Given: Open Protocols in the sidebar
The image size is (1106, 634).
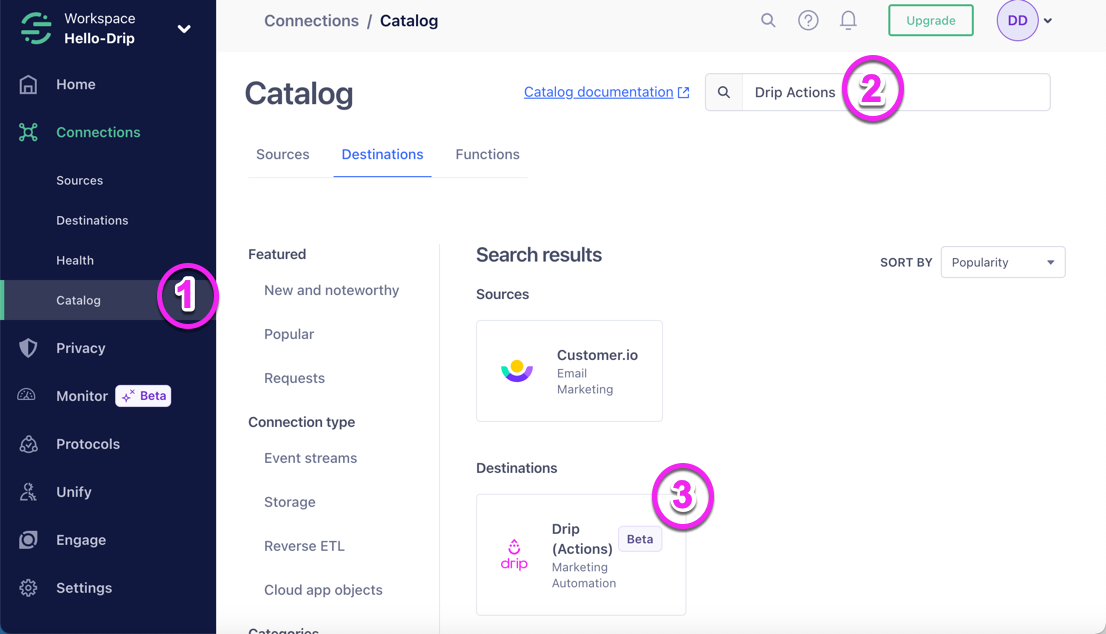Looking at the screenshot, I should point(88,444).
